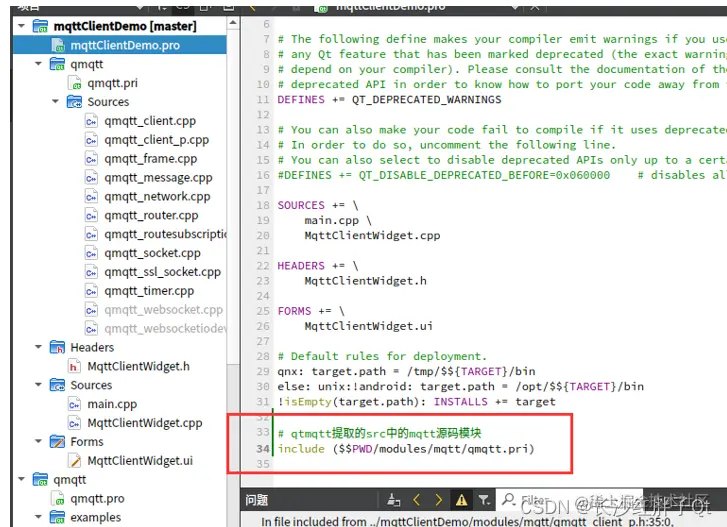Collapse the qmqtt sub-project folder under mqttClientDemo
Image resolution: width=727 pixels, height=527 pixels.
(38, 63)
